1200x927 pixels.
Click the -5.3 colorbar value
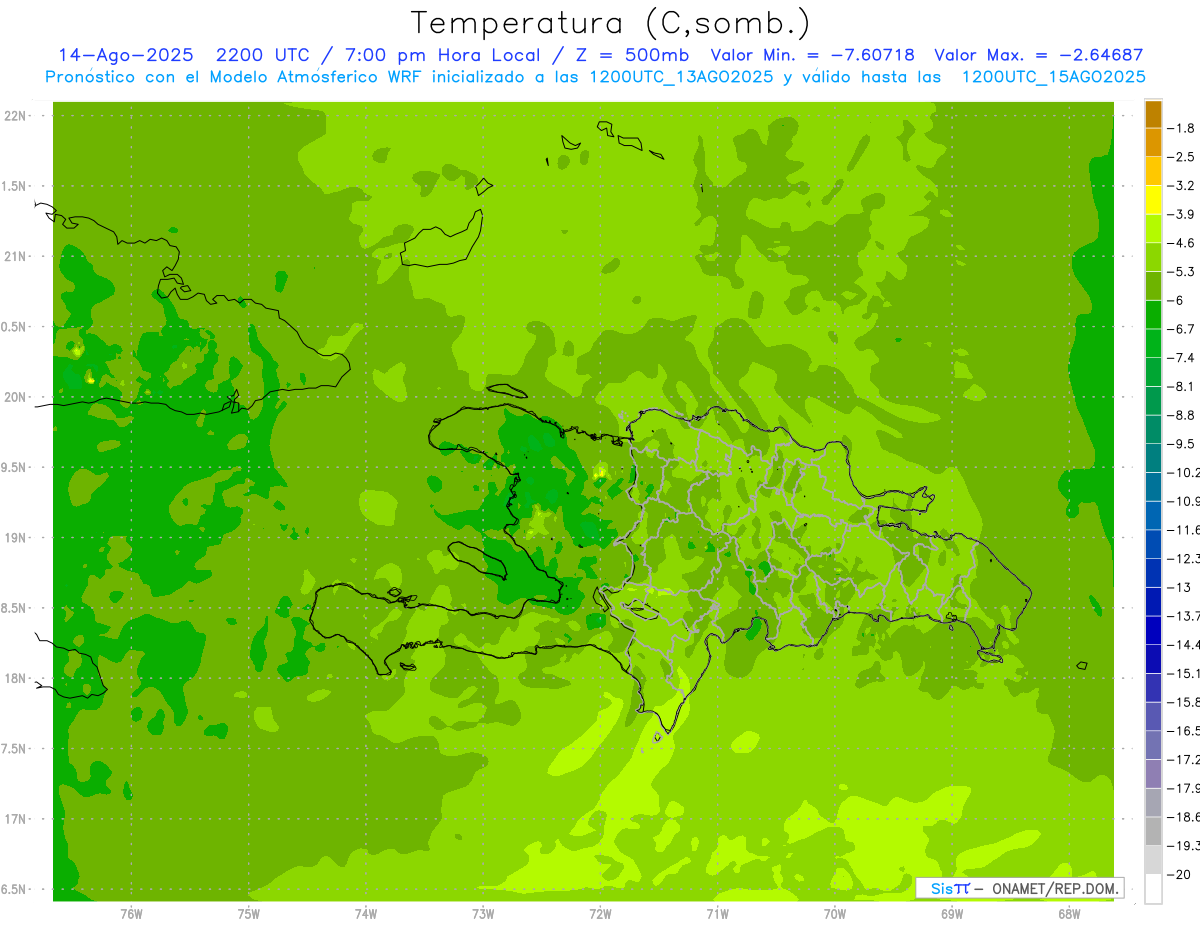pos(1180,272)
